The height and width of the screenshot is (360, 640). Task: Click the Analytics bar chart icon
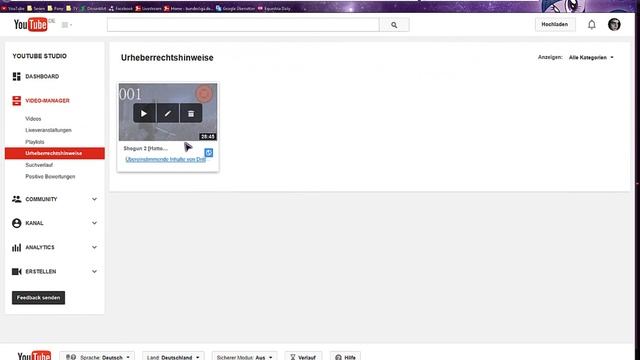coord(16,247)
